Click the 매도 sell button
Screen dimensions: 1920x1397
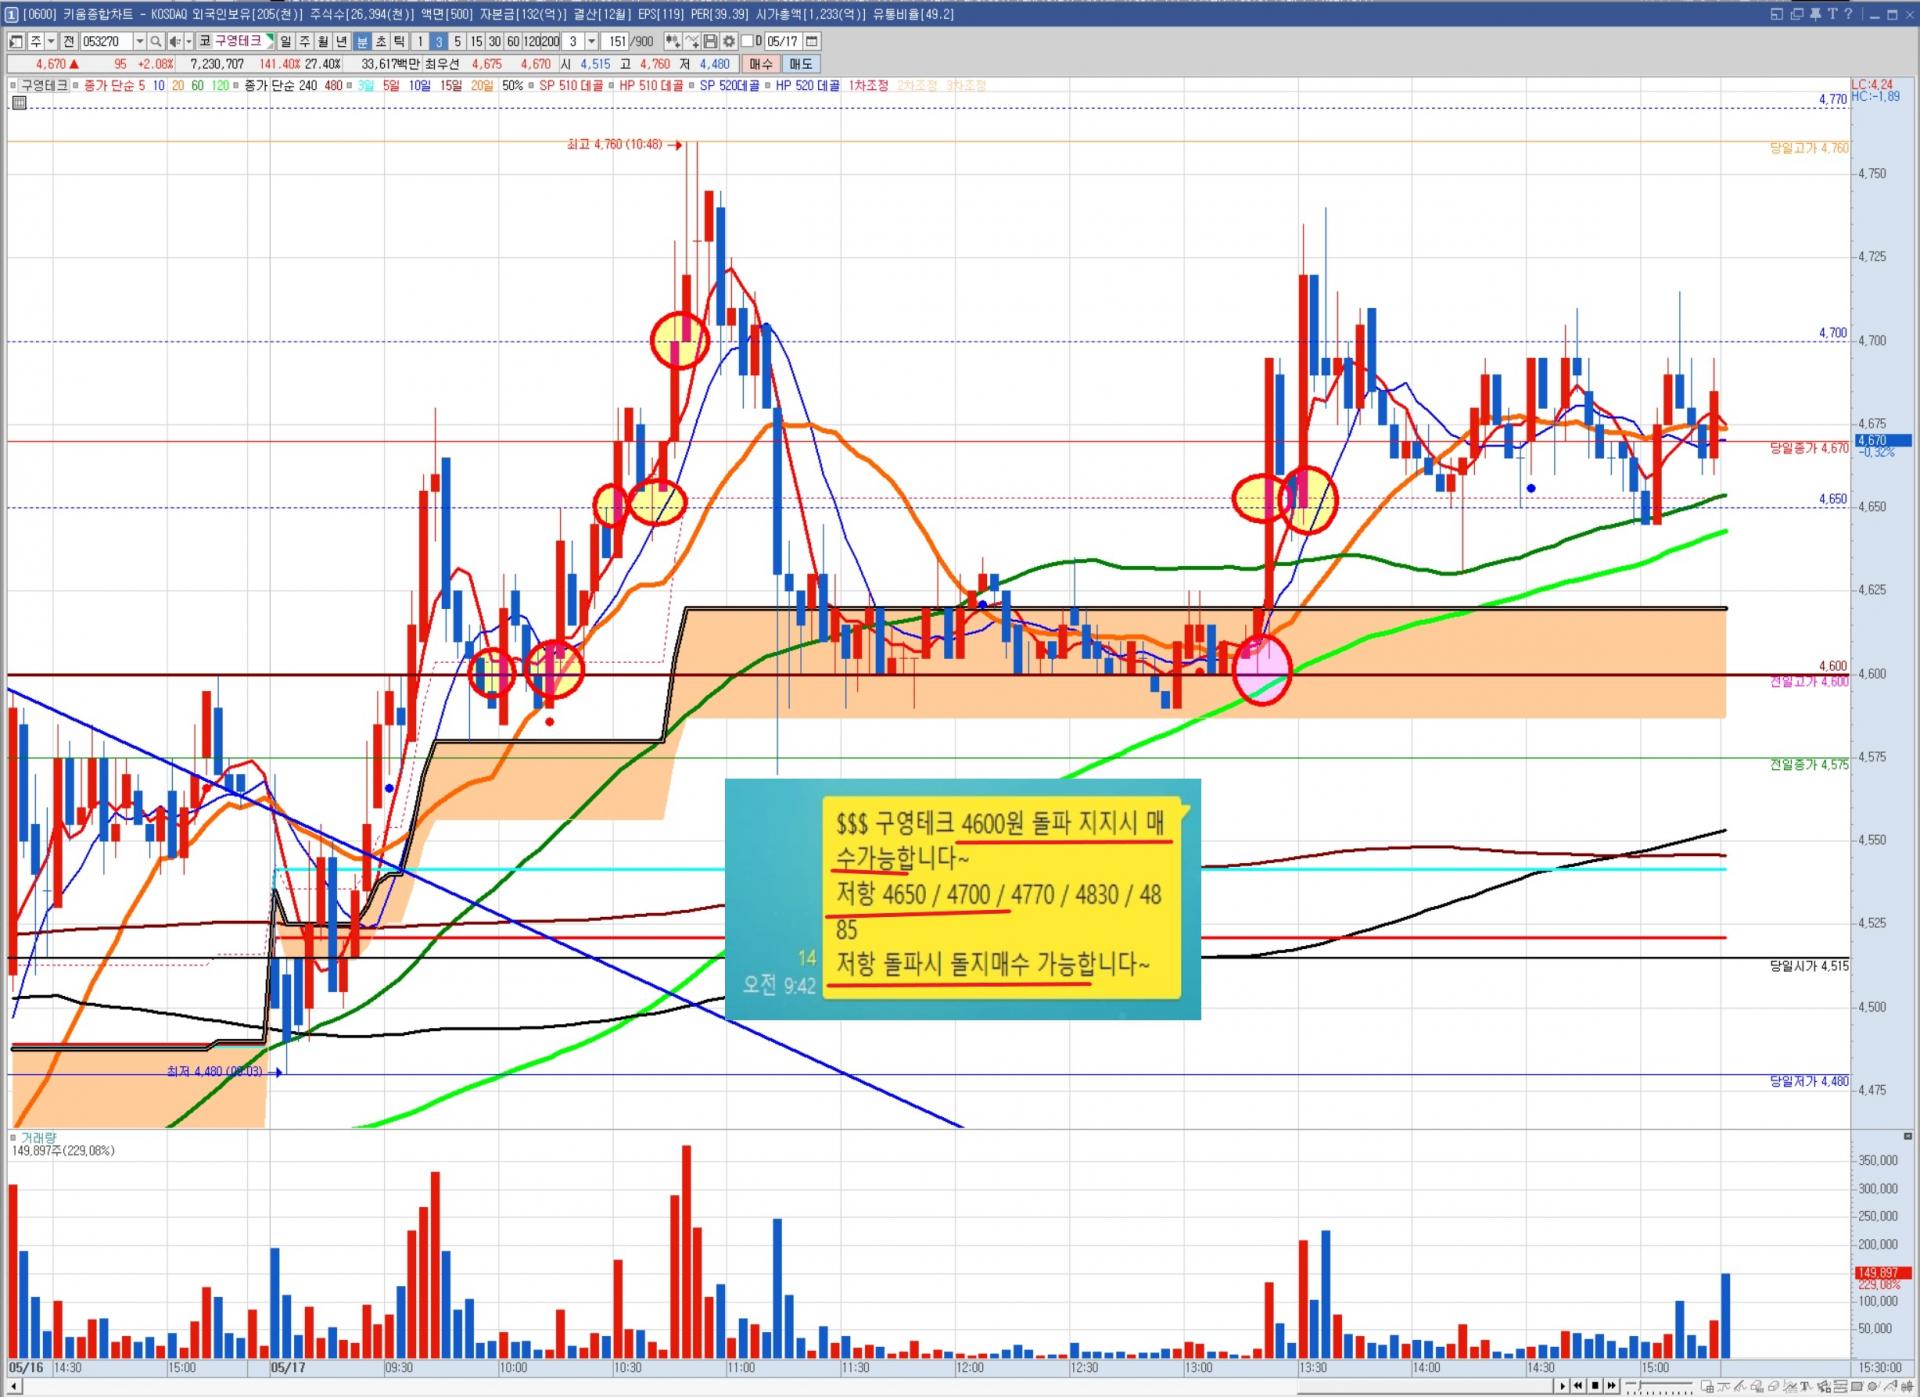tap(801, 63)
